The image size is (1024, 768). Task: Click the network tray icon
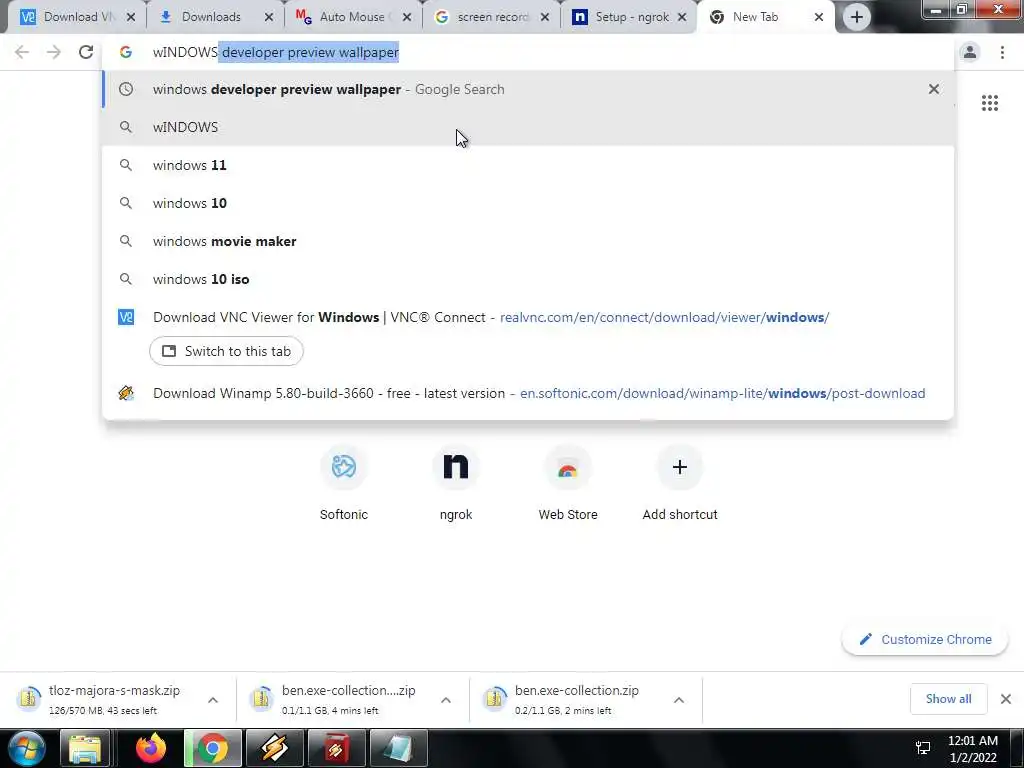(x=923, y=748)
